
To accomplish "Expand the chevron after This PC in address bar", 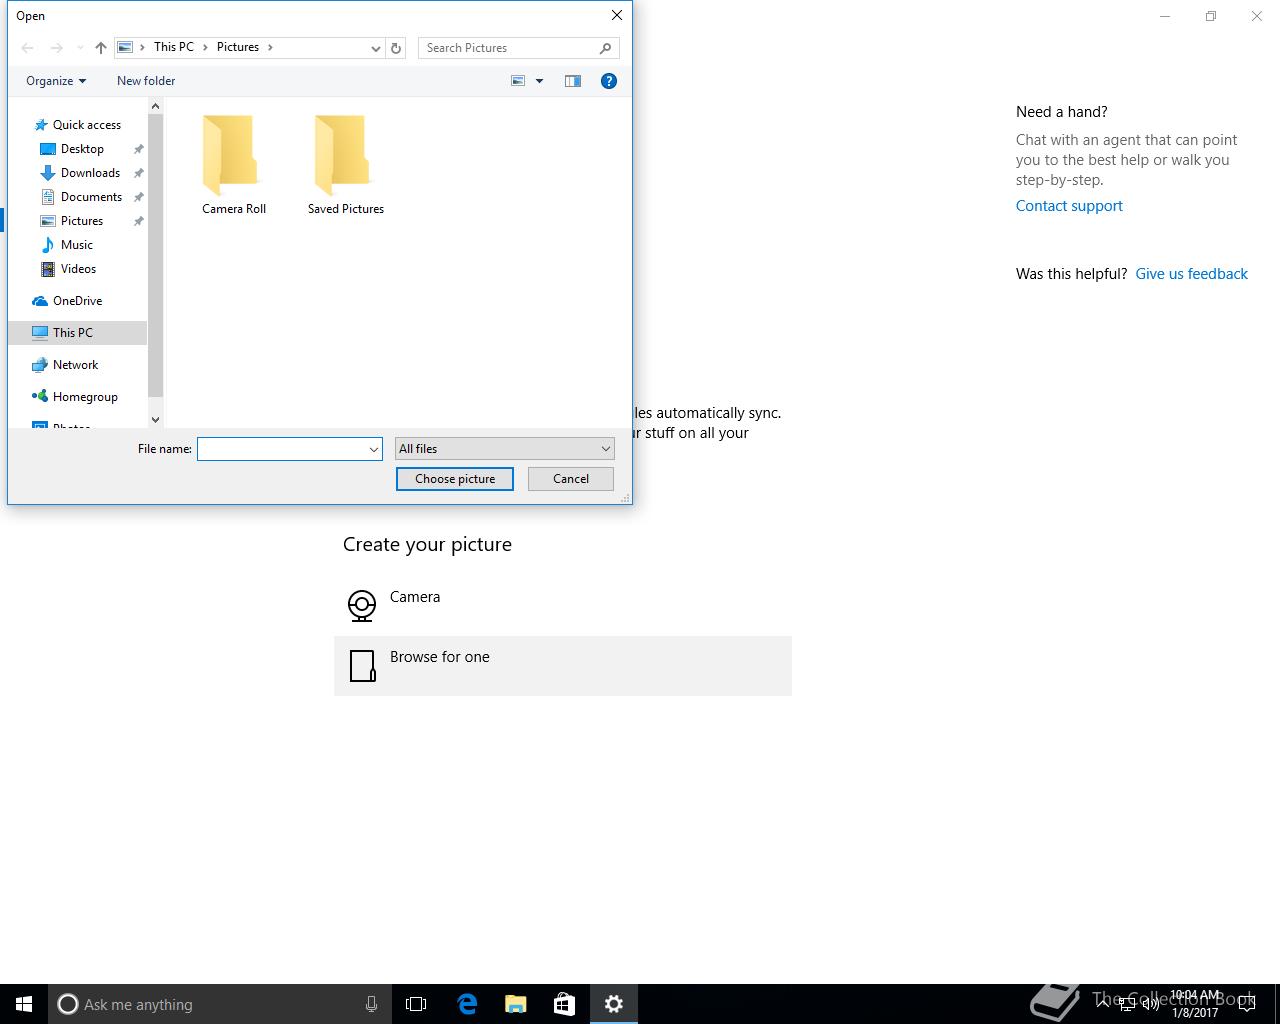I will 206,47.
